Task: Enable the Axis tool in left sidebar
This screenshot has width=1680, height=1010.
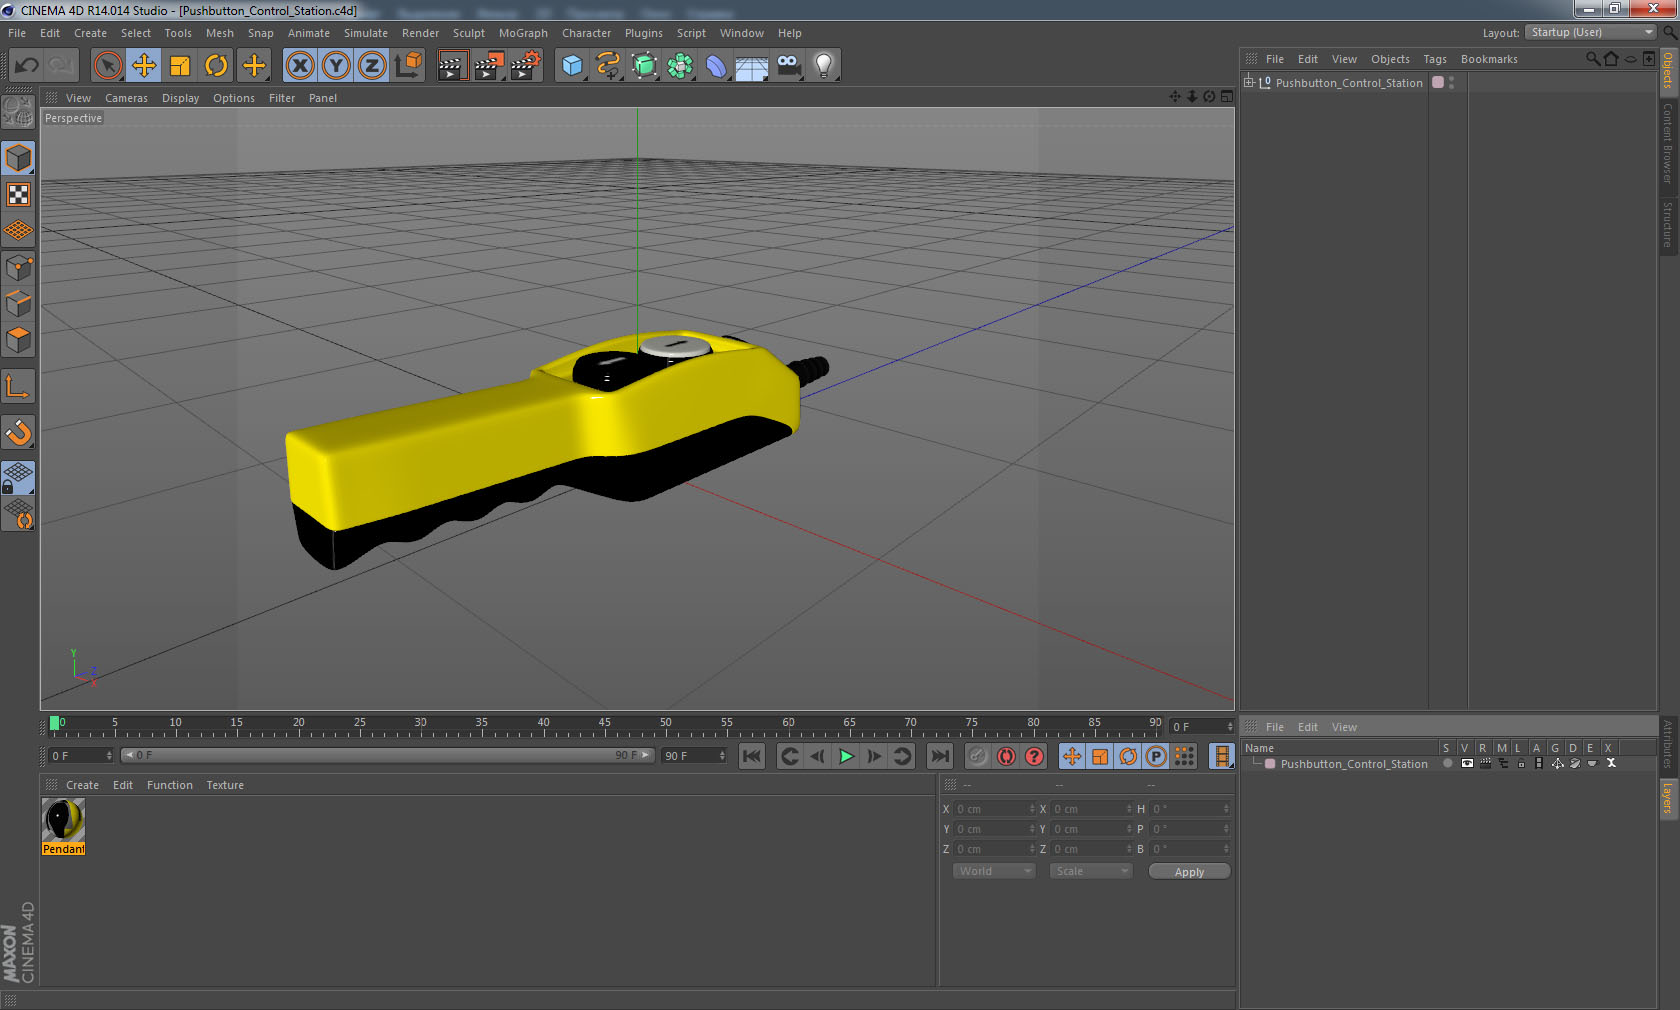Action: pyautogui.click(x=18, y=386)
